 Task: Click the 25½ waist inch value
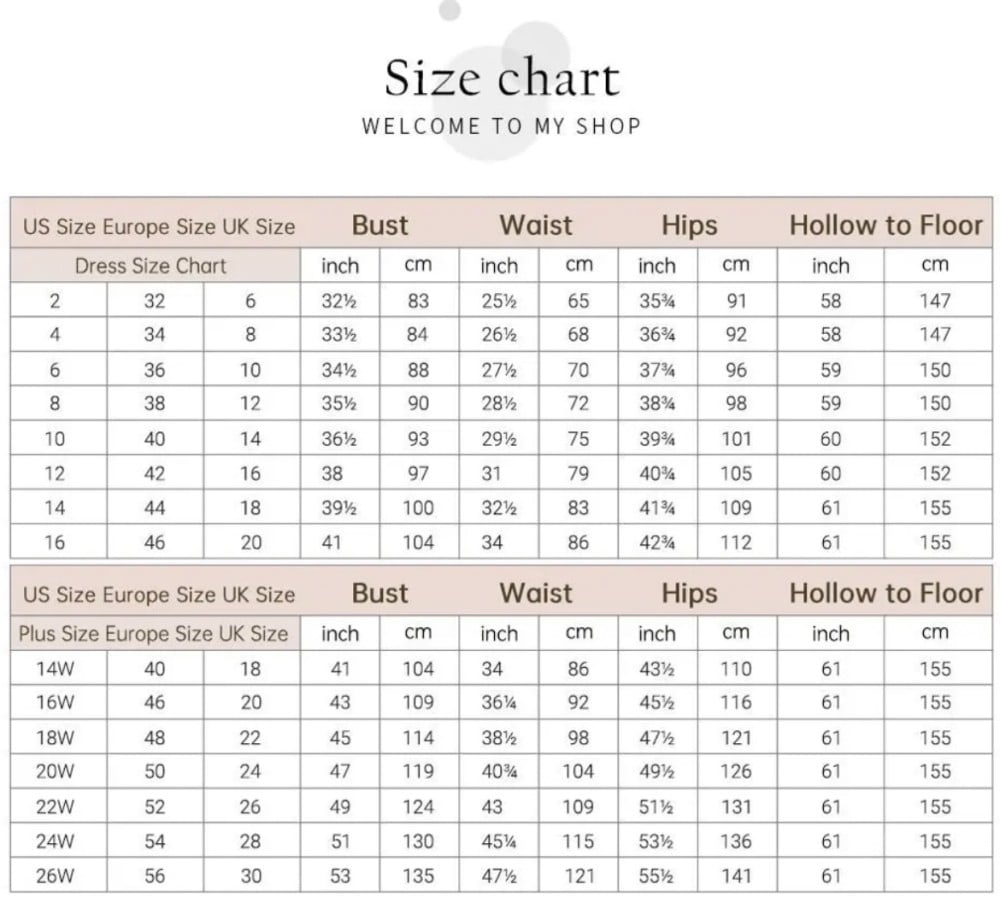(x=499, y=301)
